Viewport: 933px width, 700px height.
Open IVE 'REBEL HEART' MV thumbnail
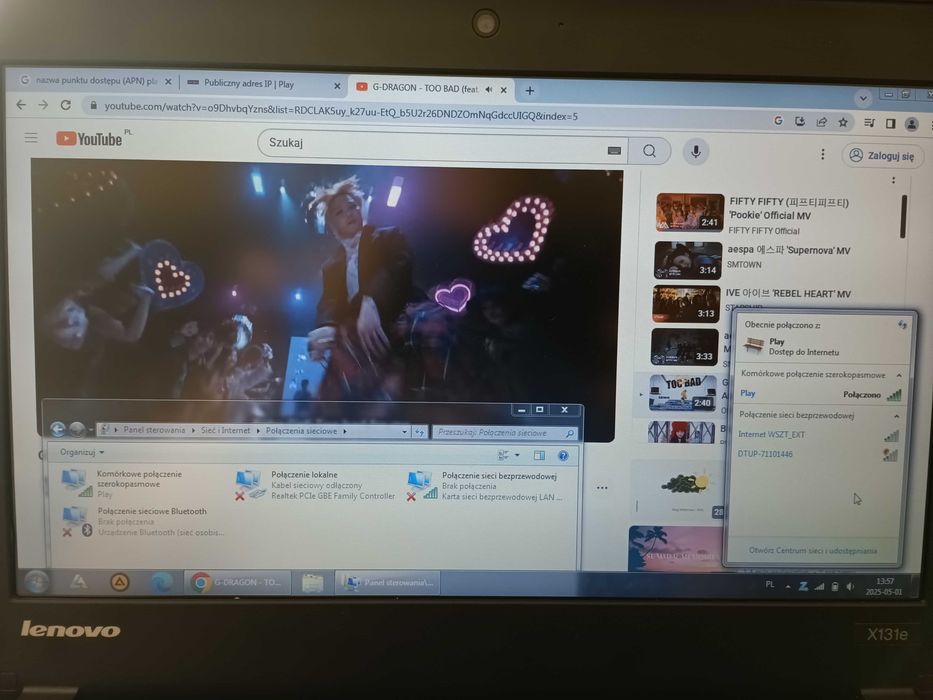pos(686,304)
